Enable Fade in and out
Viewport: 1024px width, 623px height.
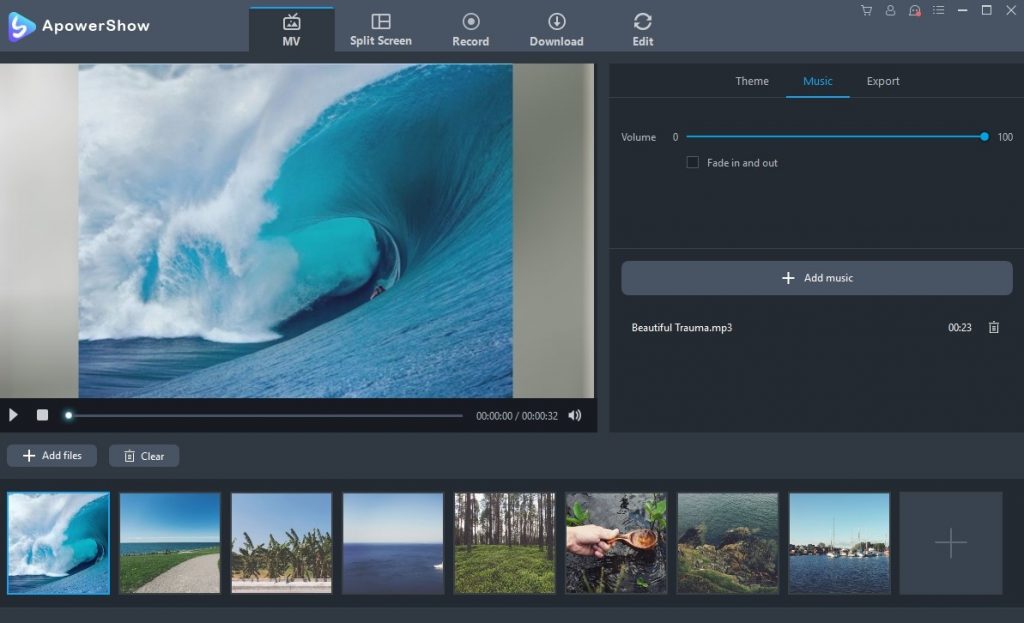click(691, 162)
